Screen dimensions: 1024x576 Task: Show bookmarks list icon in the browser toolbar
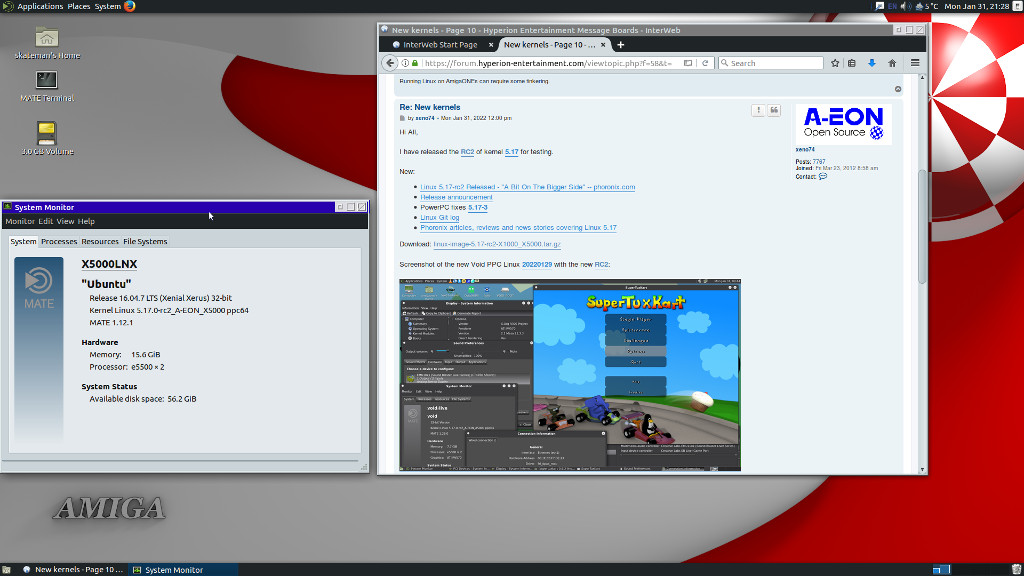point(852,63)
